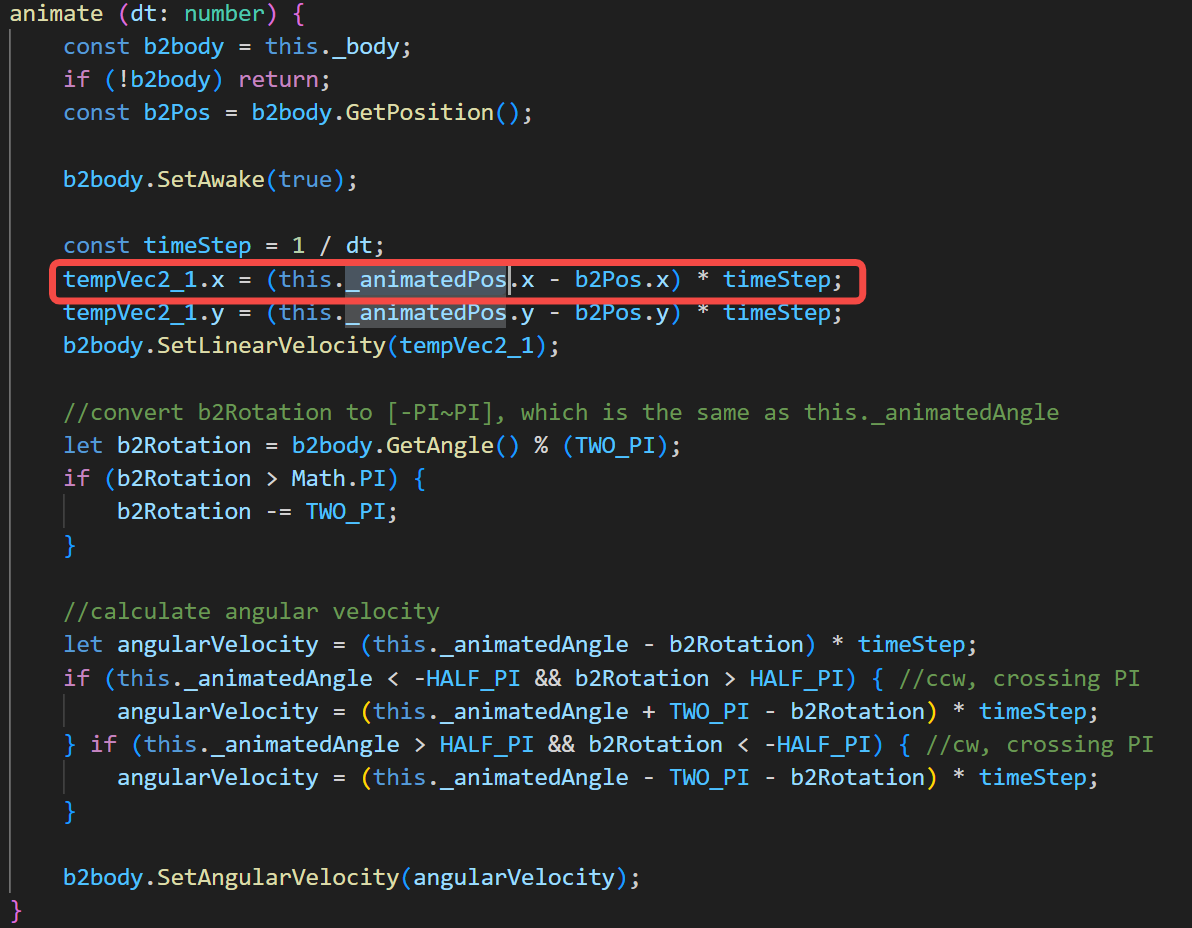The image size is (1192, 928).
Task: Click 'tempVec2_1.x' assignment target
Action: tap(144, 280)
